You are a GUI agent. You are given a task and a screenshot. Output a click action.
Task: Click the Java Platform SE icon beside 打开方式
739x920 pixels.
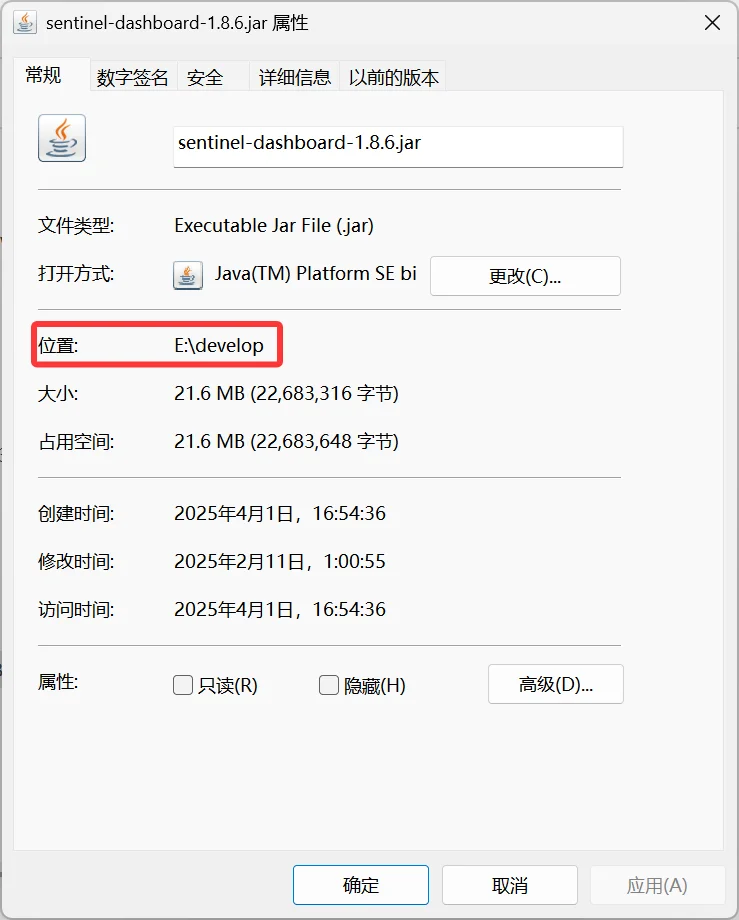pyautogui.click(x=188, y=275)
